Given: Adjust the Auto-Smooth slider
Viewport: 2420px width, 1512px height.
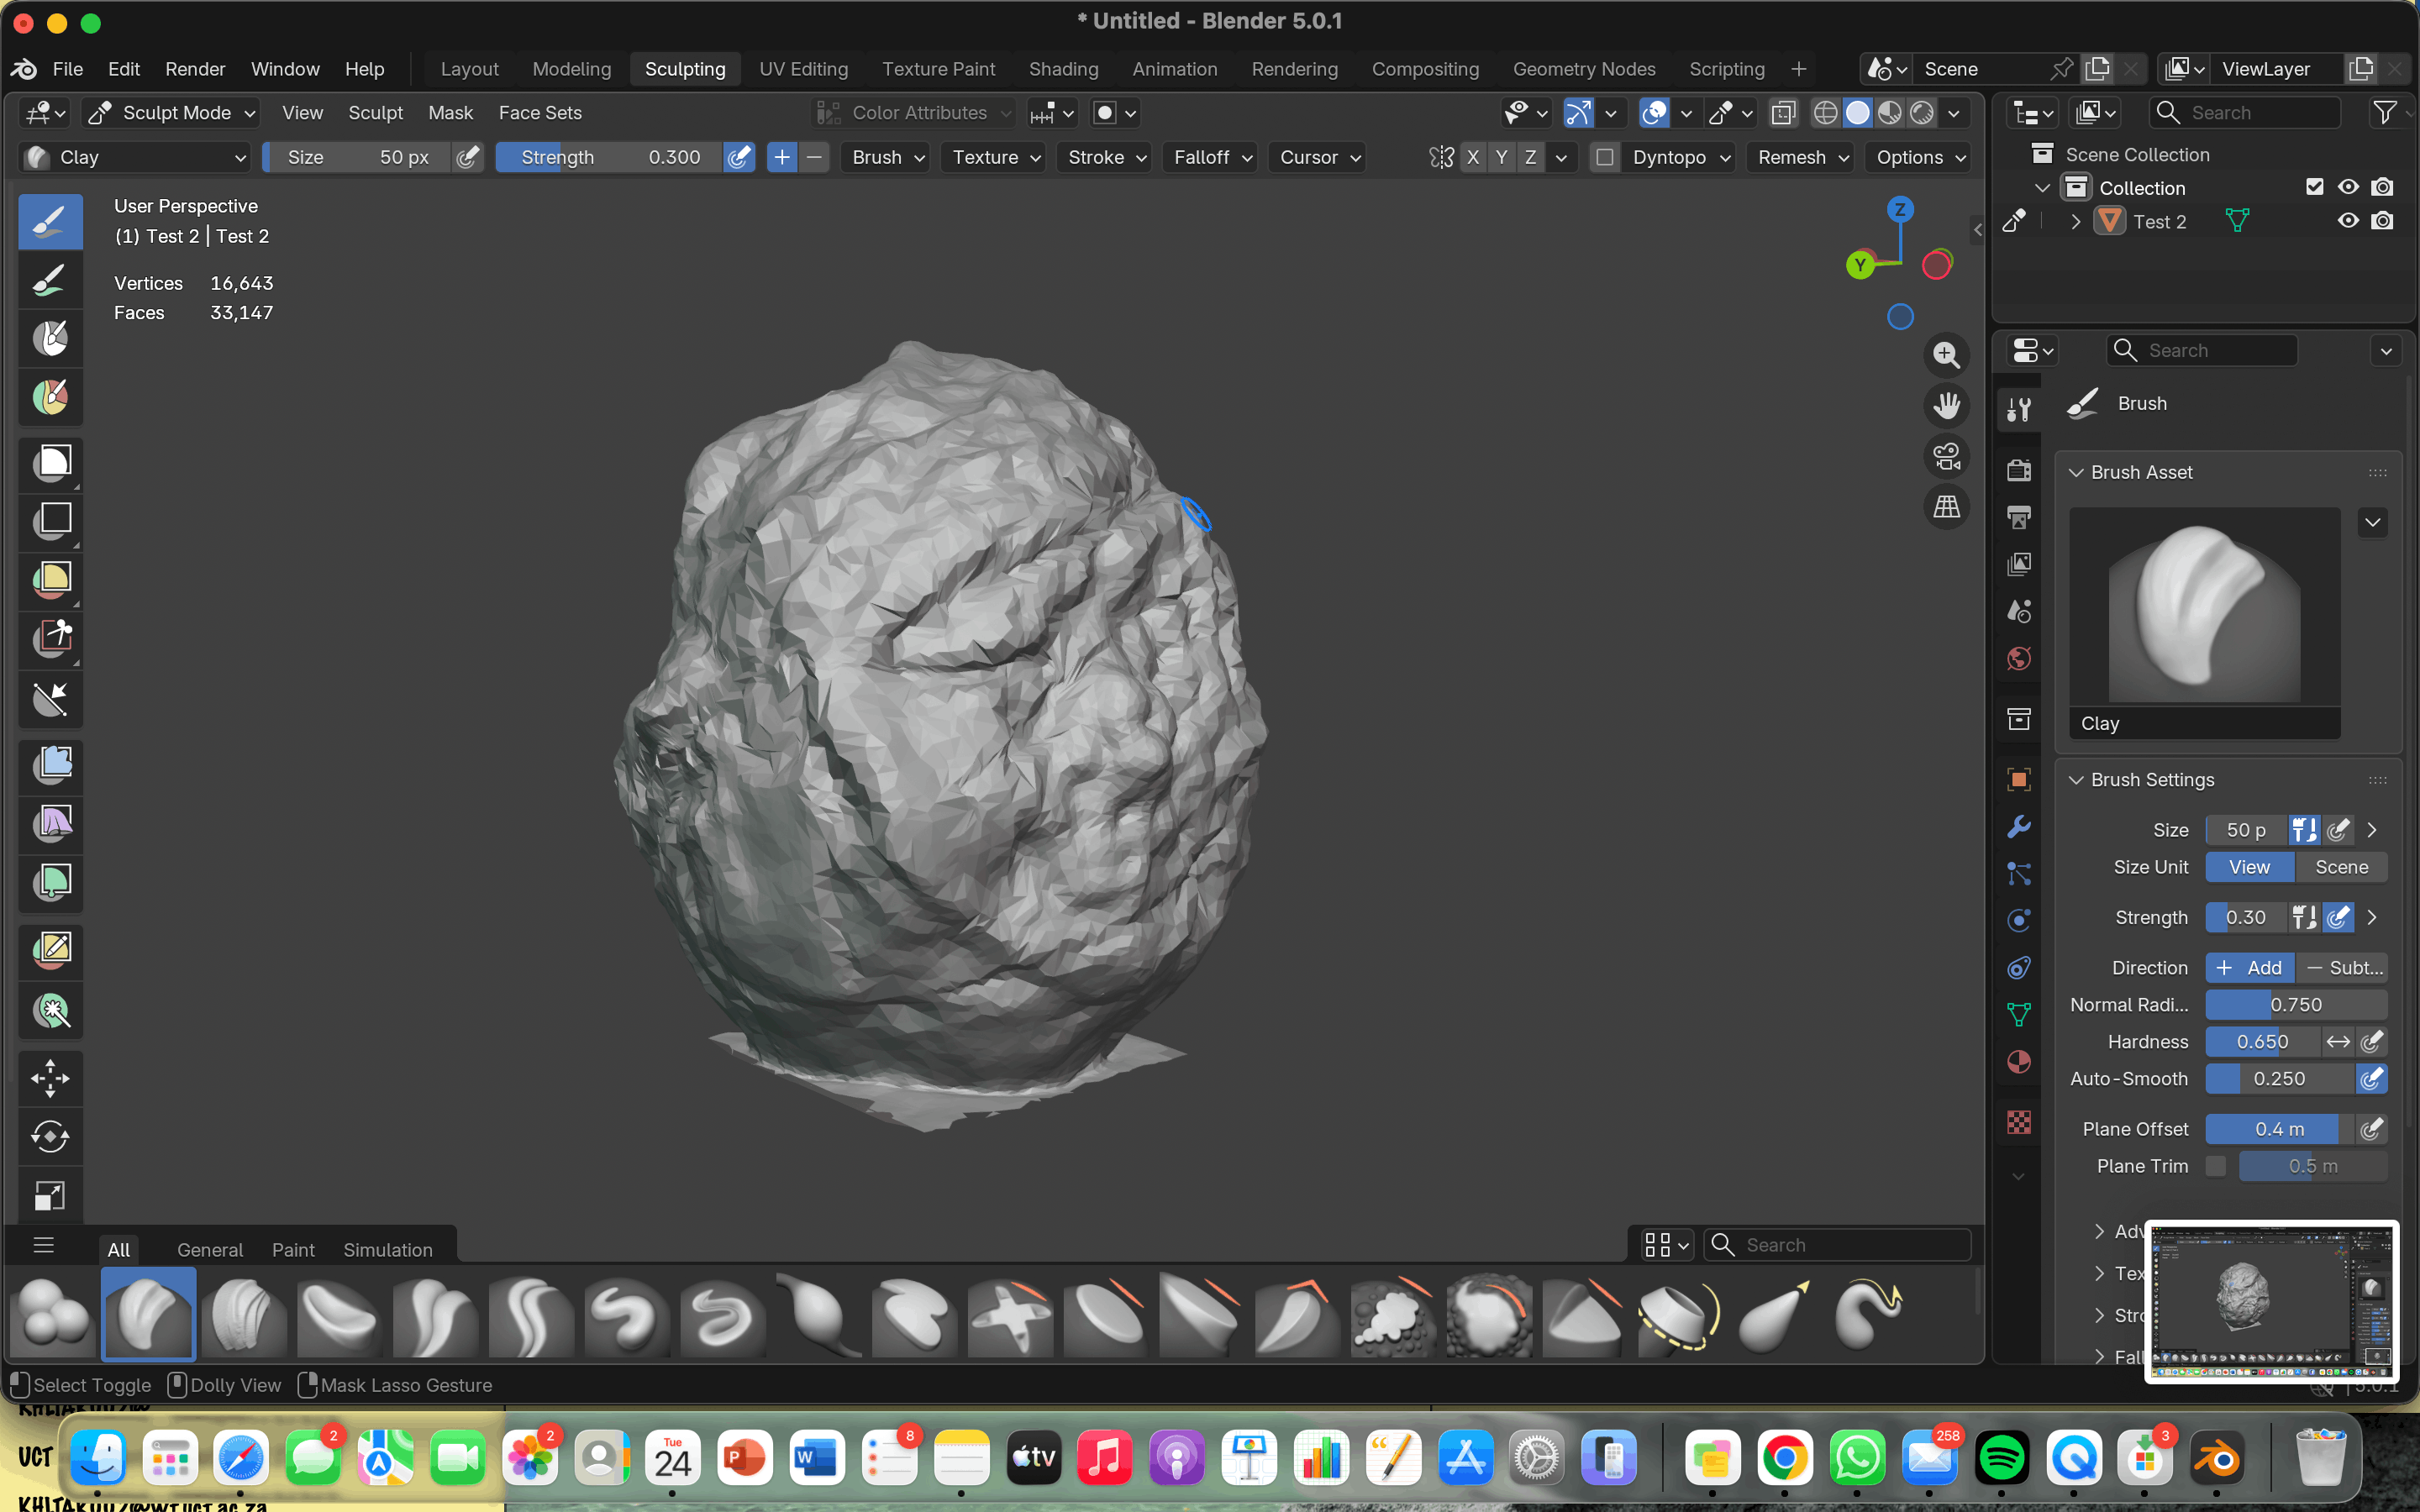Looking at the screenshot, I should click(2279, 1079).
